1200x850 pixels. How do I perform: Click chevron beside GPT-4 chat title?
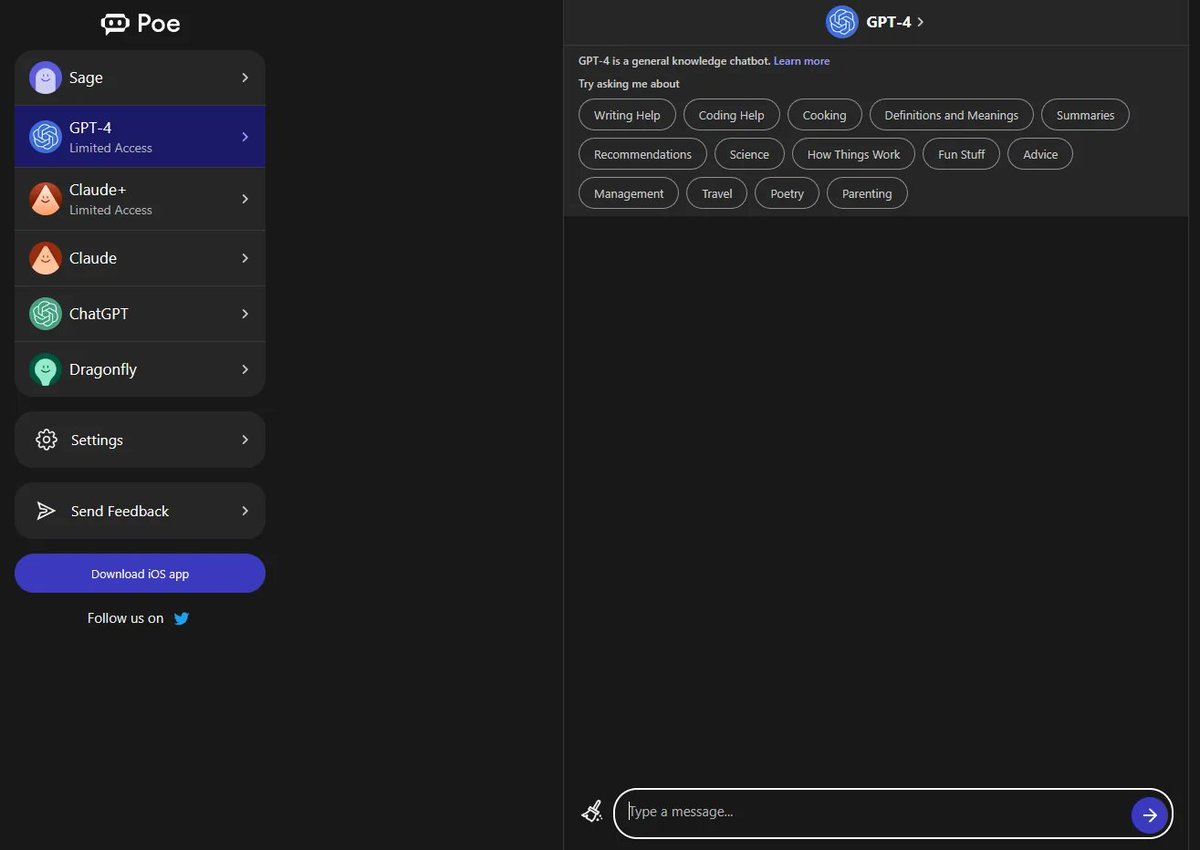pyautogui.click(x=920, y=22)
